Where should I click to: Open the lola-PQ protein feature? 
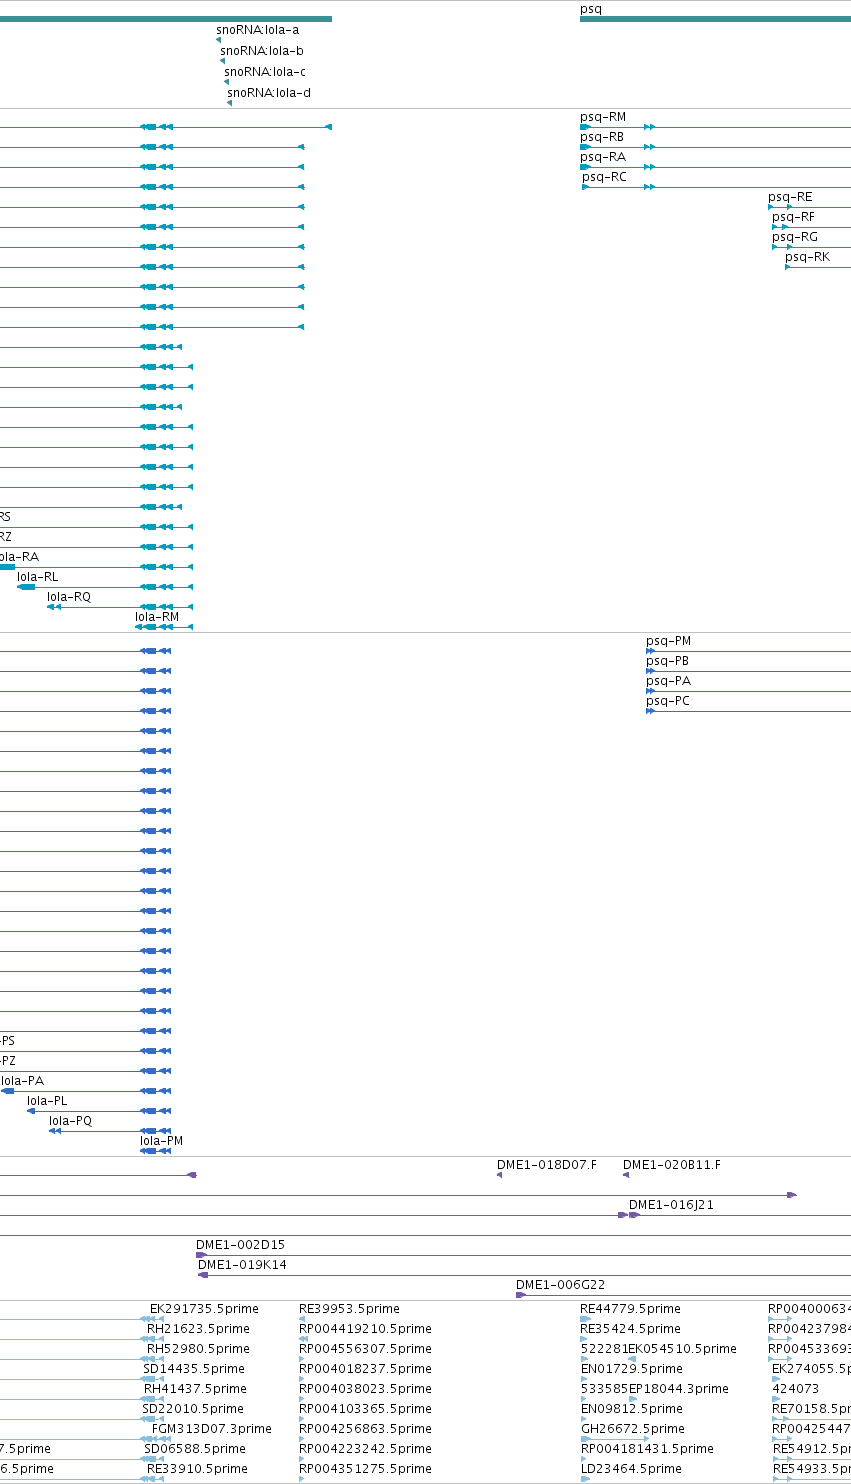(70, 1121)
